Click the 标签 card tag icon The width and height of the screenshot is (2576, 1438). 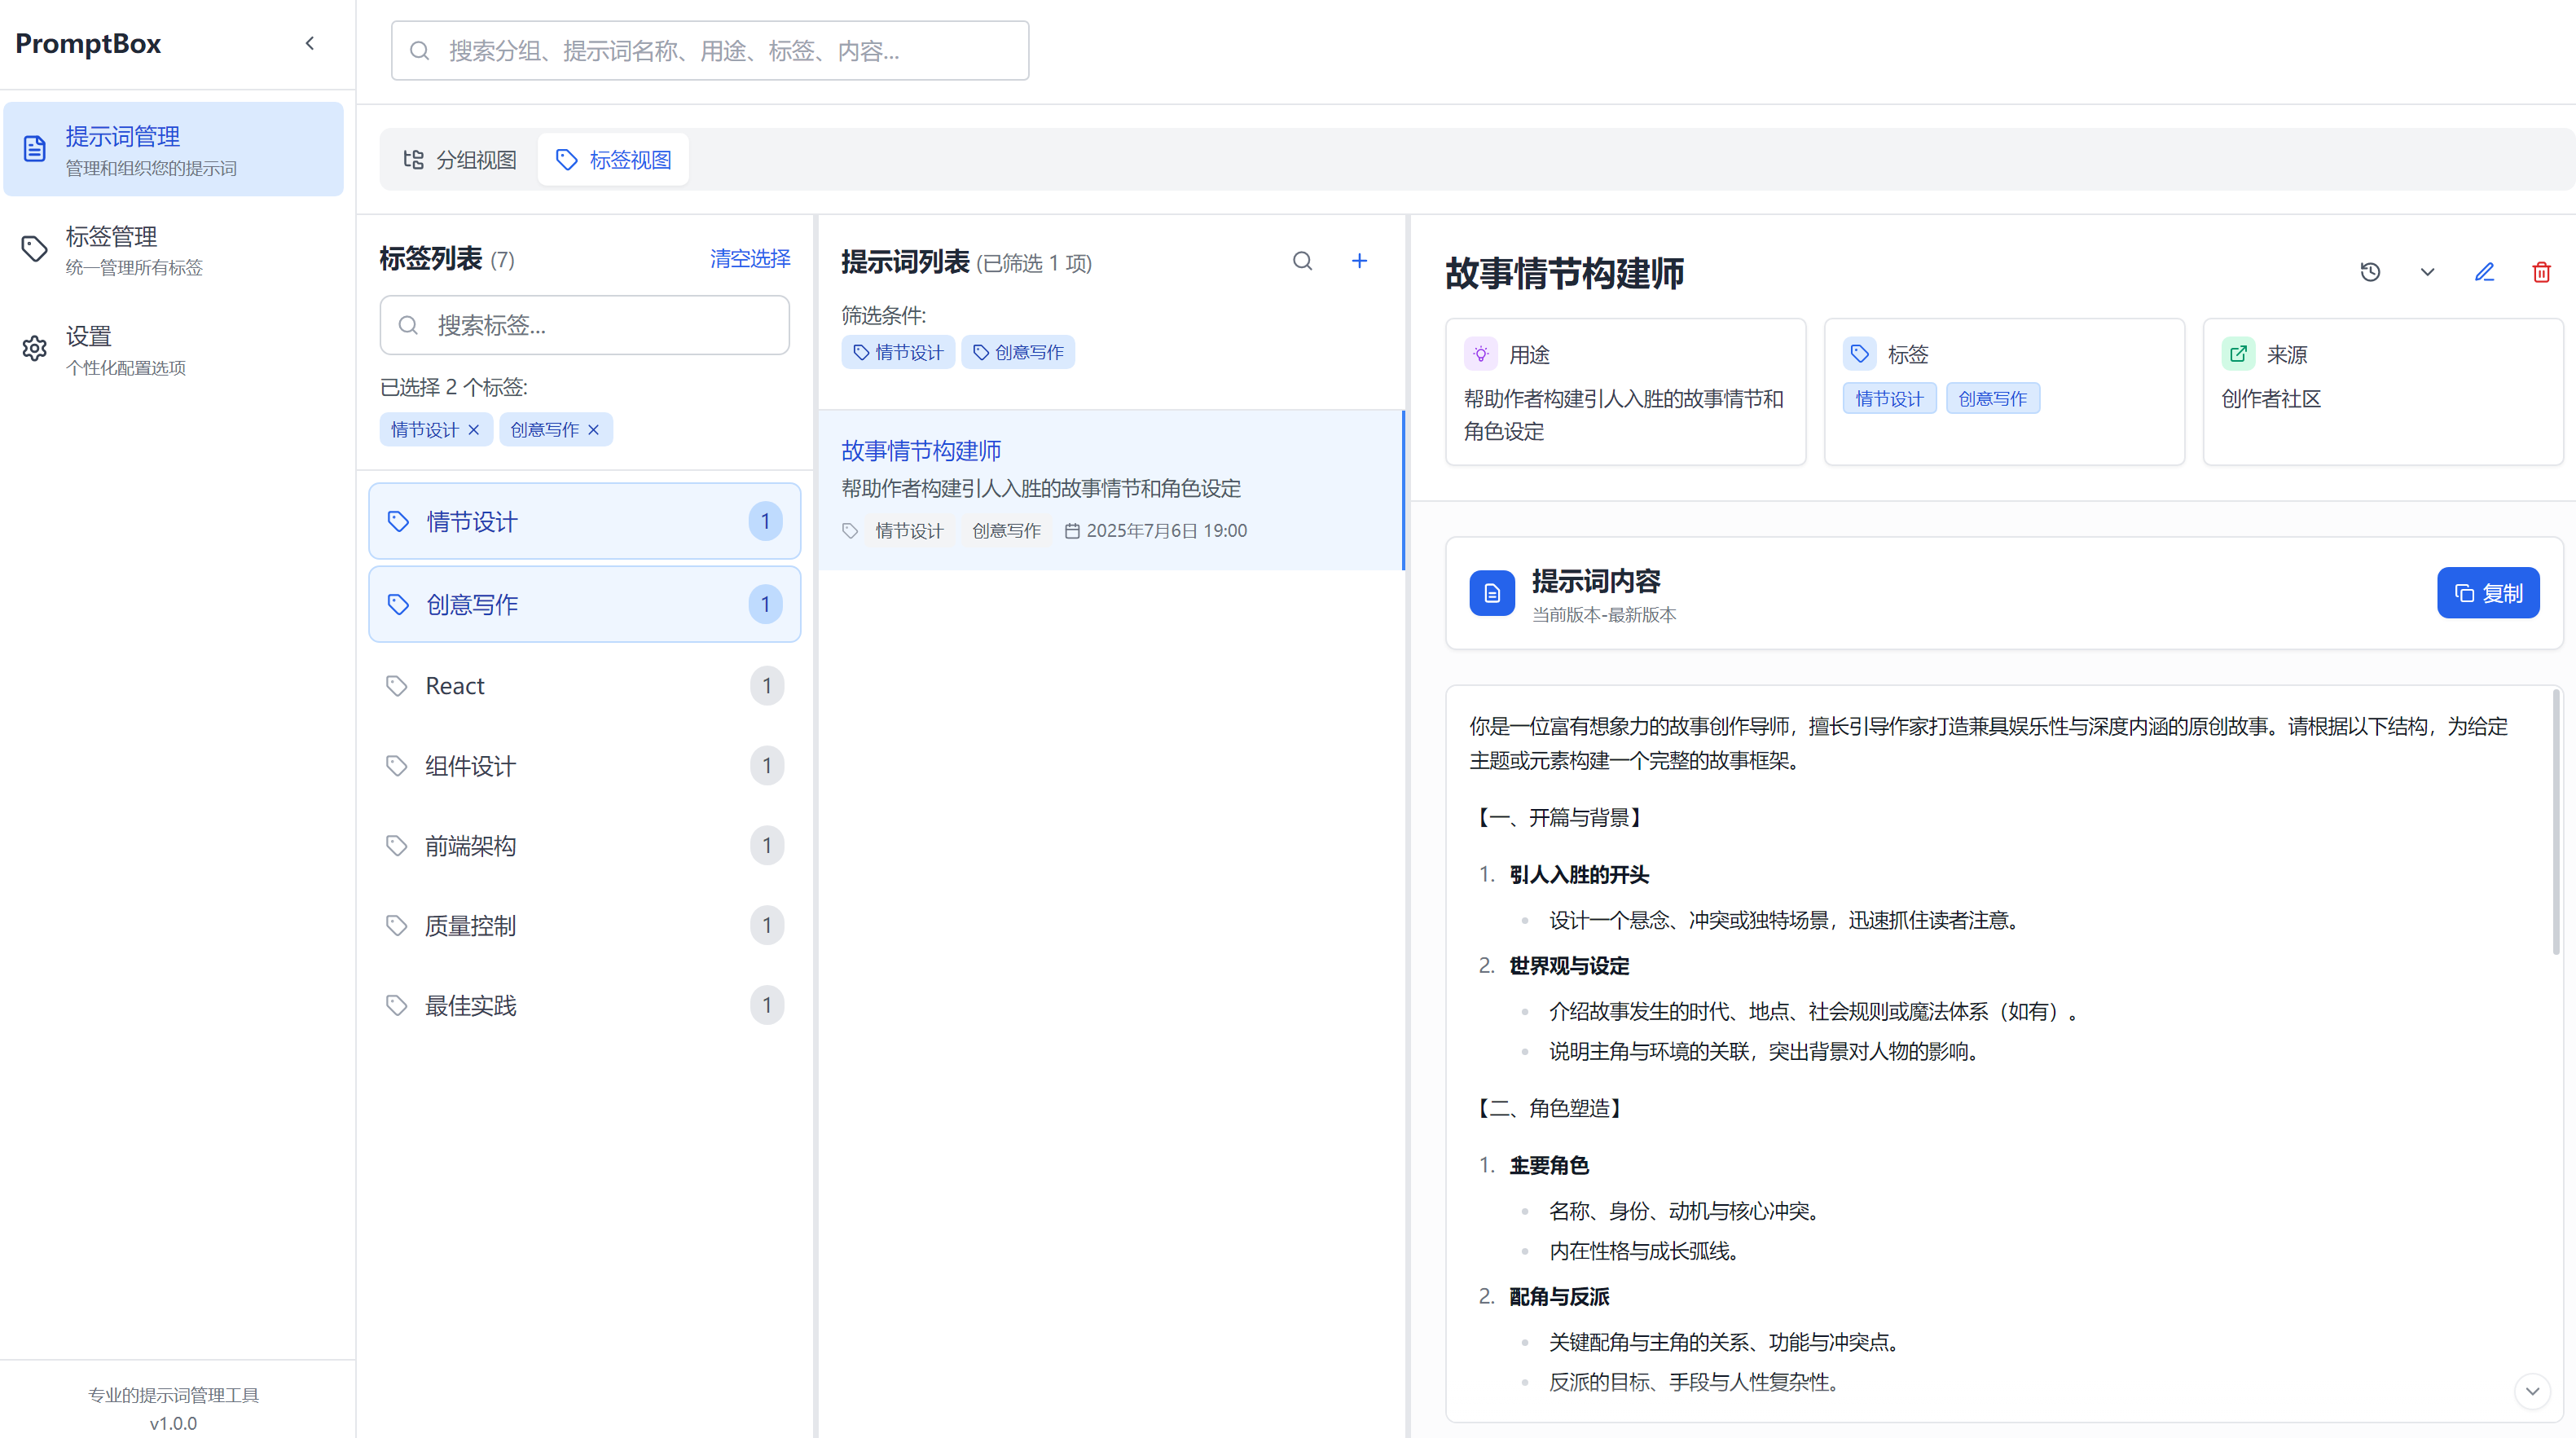[x=1859, y=354]
